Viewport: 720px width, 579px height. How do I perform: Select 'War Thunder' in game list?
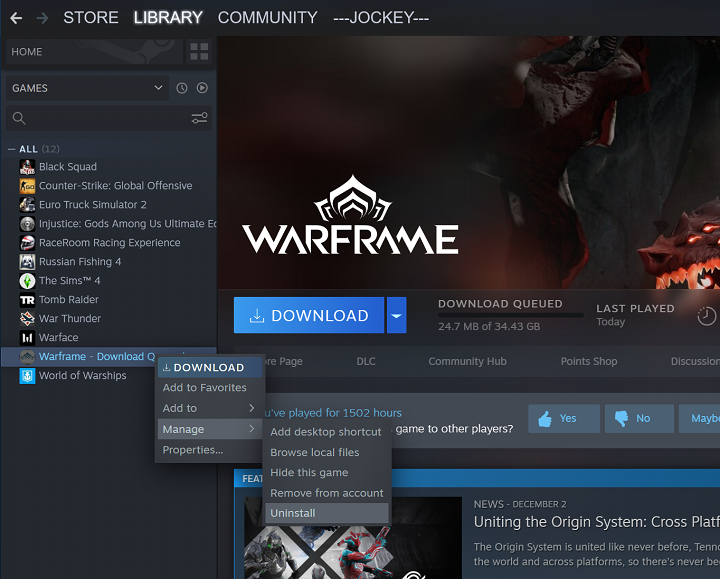70,319
